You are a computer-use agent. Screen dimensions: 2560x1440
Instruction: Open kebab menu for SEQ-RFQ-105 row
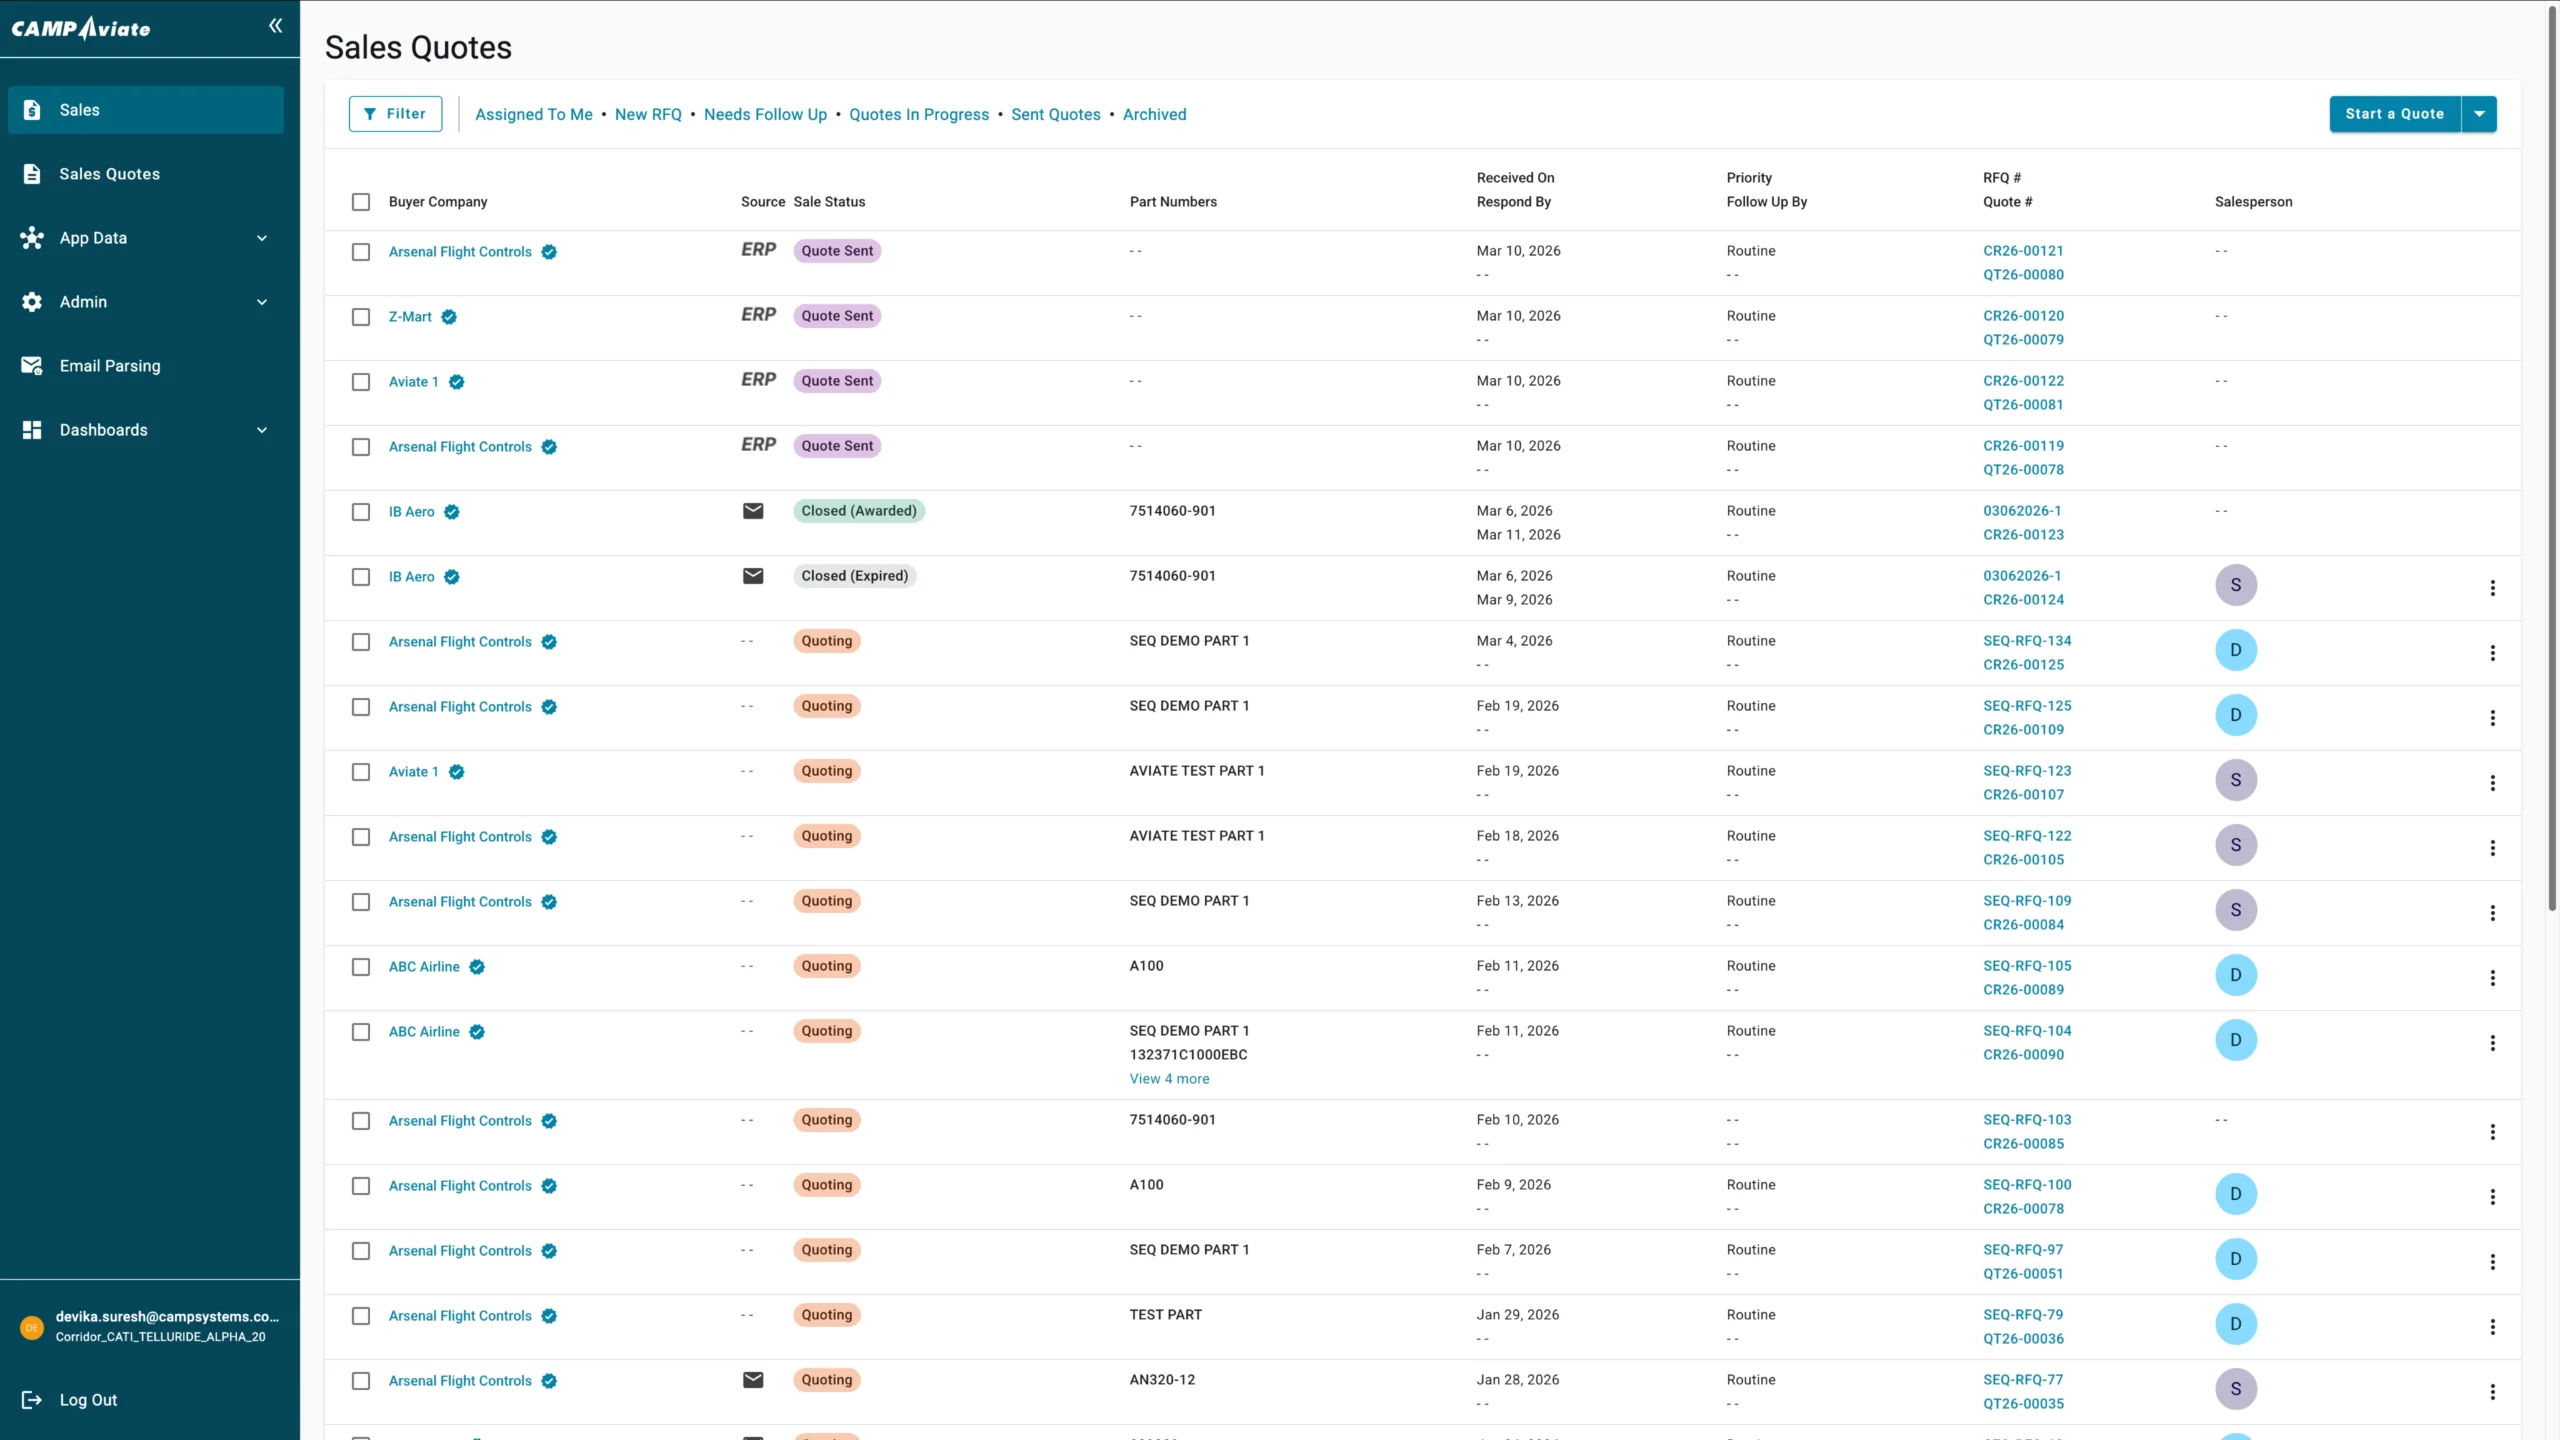tap(2492, 978)
